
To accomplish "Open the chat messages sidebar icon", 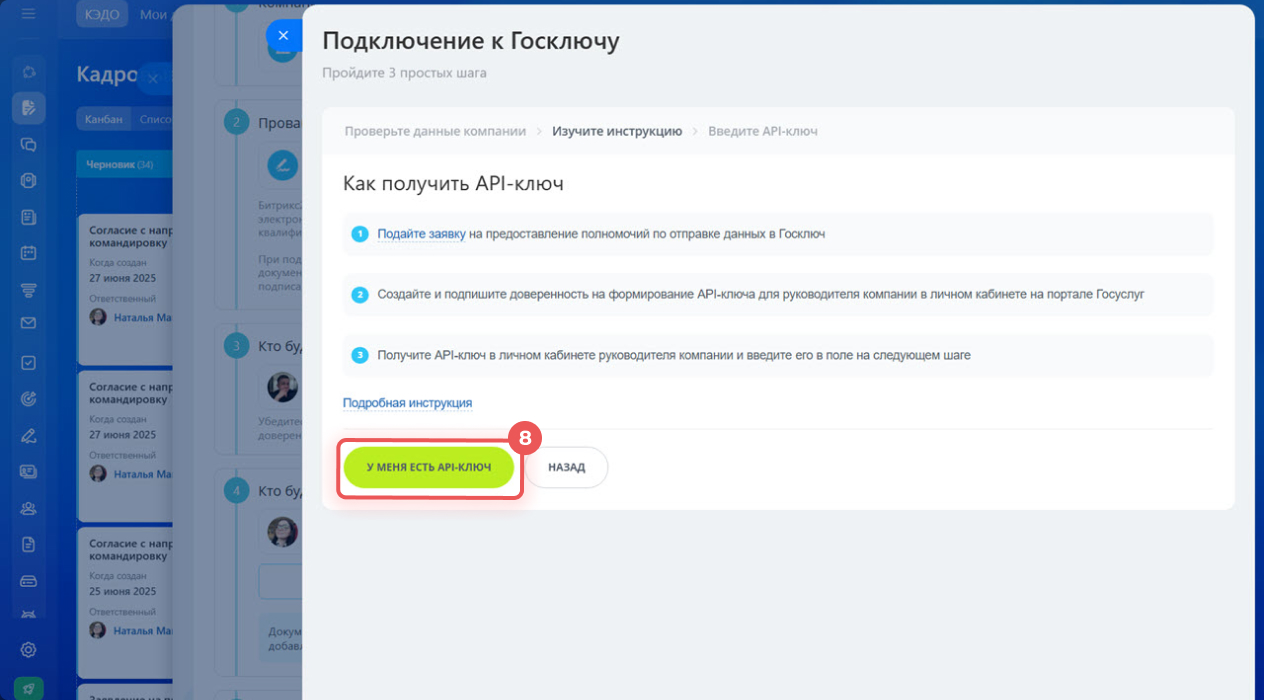I will [x=28, y=144].
